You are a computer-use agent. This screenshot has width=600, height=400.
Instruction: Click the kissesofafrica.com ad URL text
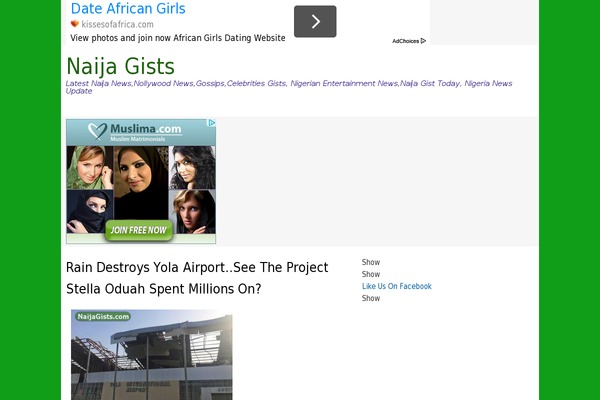click(x=117, y=24)
